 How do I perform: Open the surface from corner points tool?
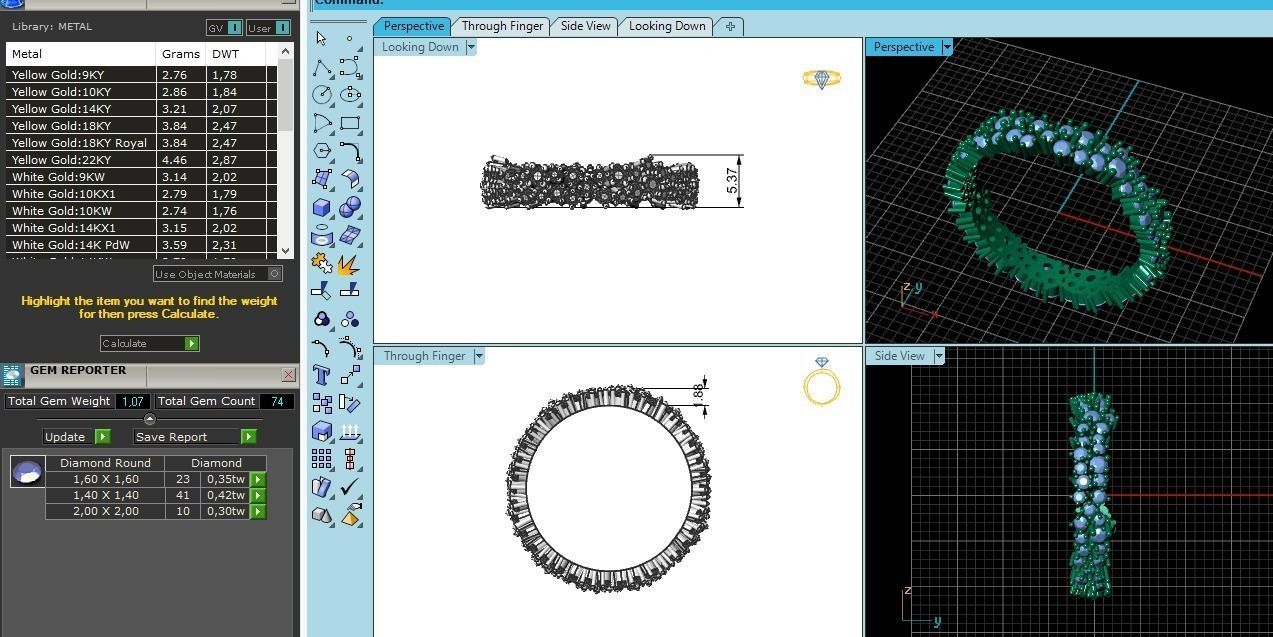322,179
